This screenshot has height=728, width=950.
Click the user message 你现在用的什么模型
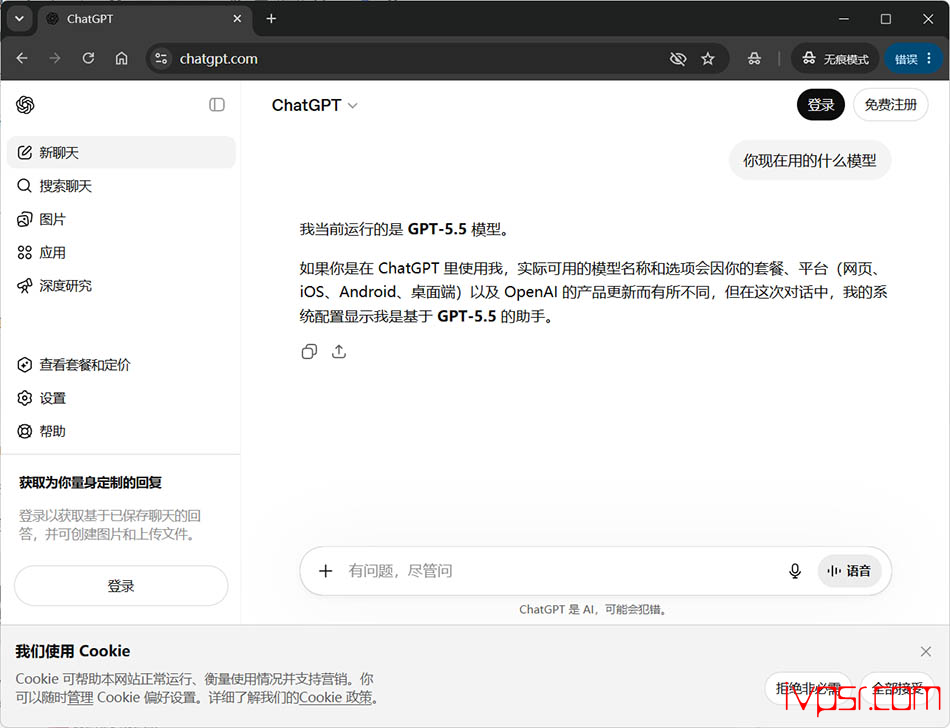tap(809, 160)
